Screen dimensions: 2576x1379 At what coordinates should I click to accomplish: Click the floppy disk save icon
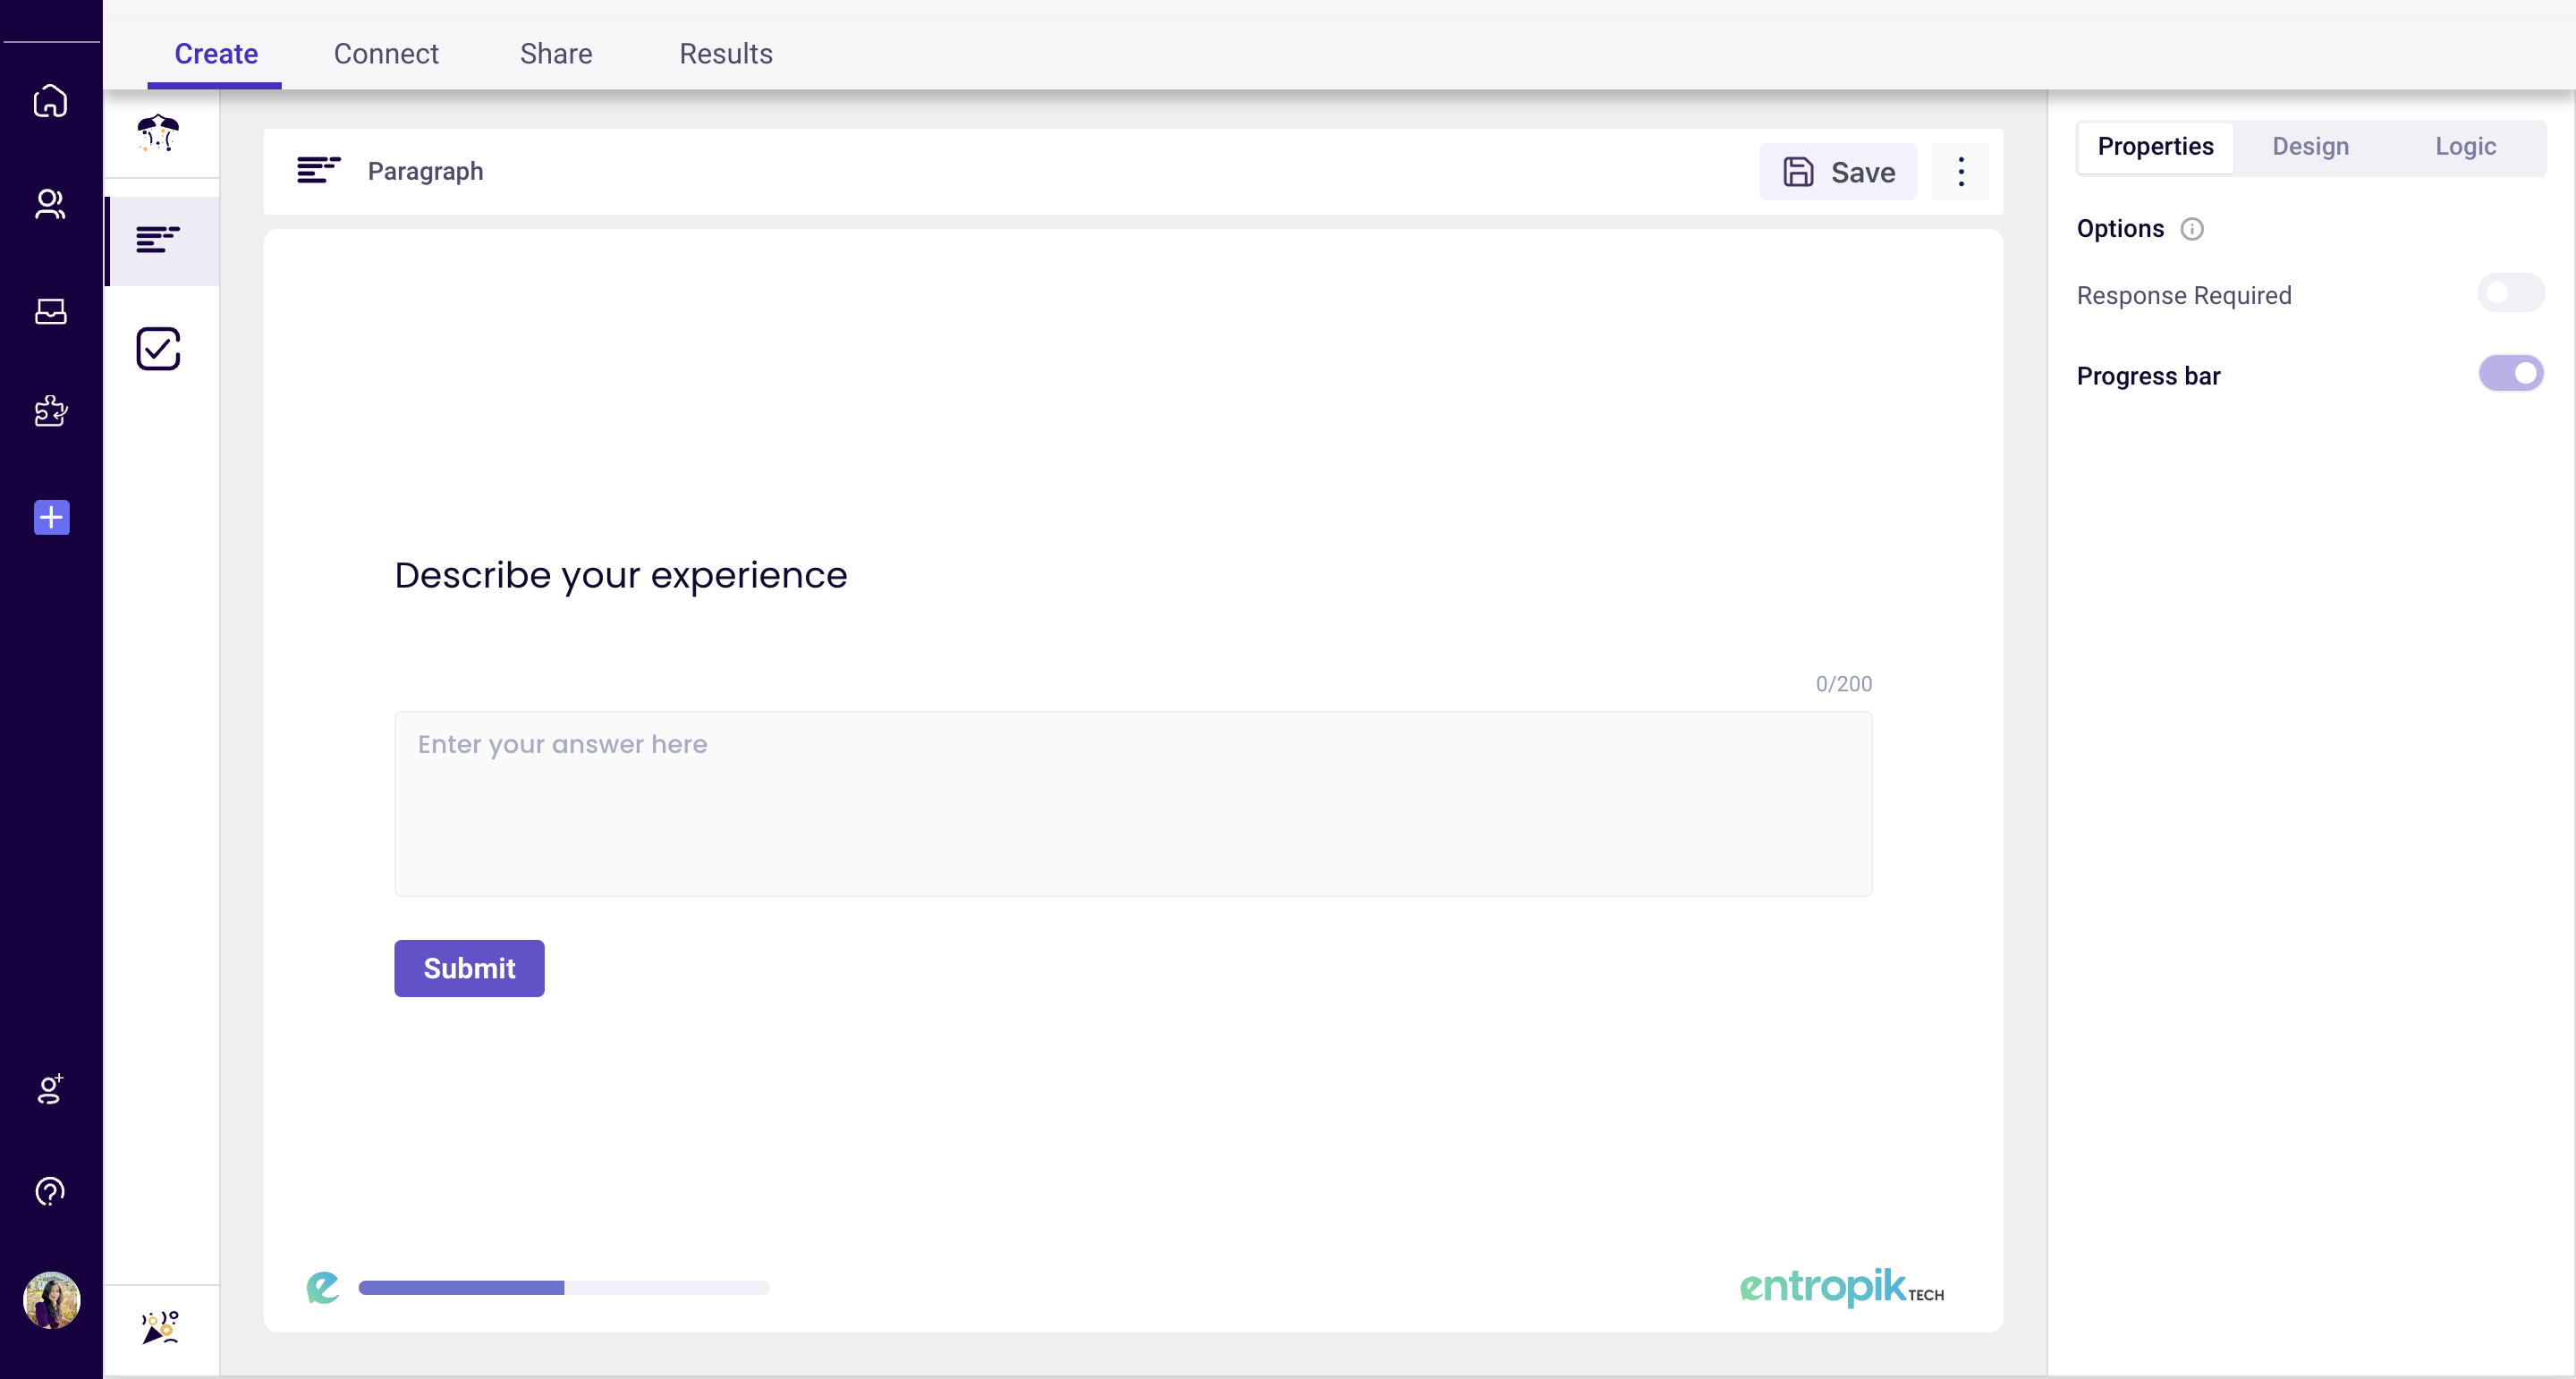(x=1798, y=172)
